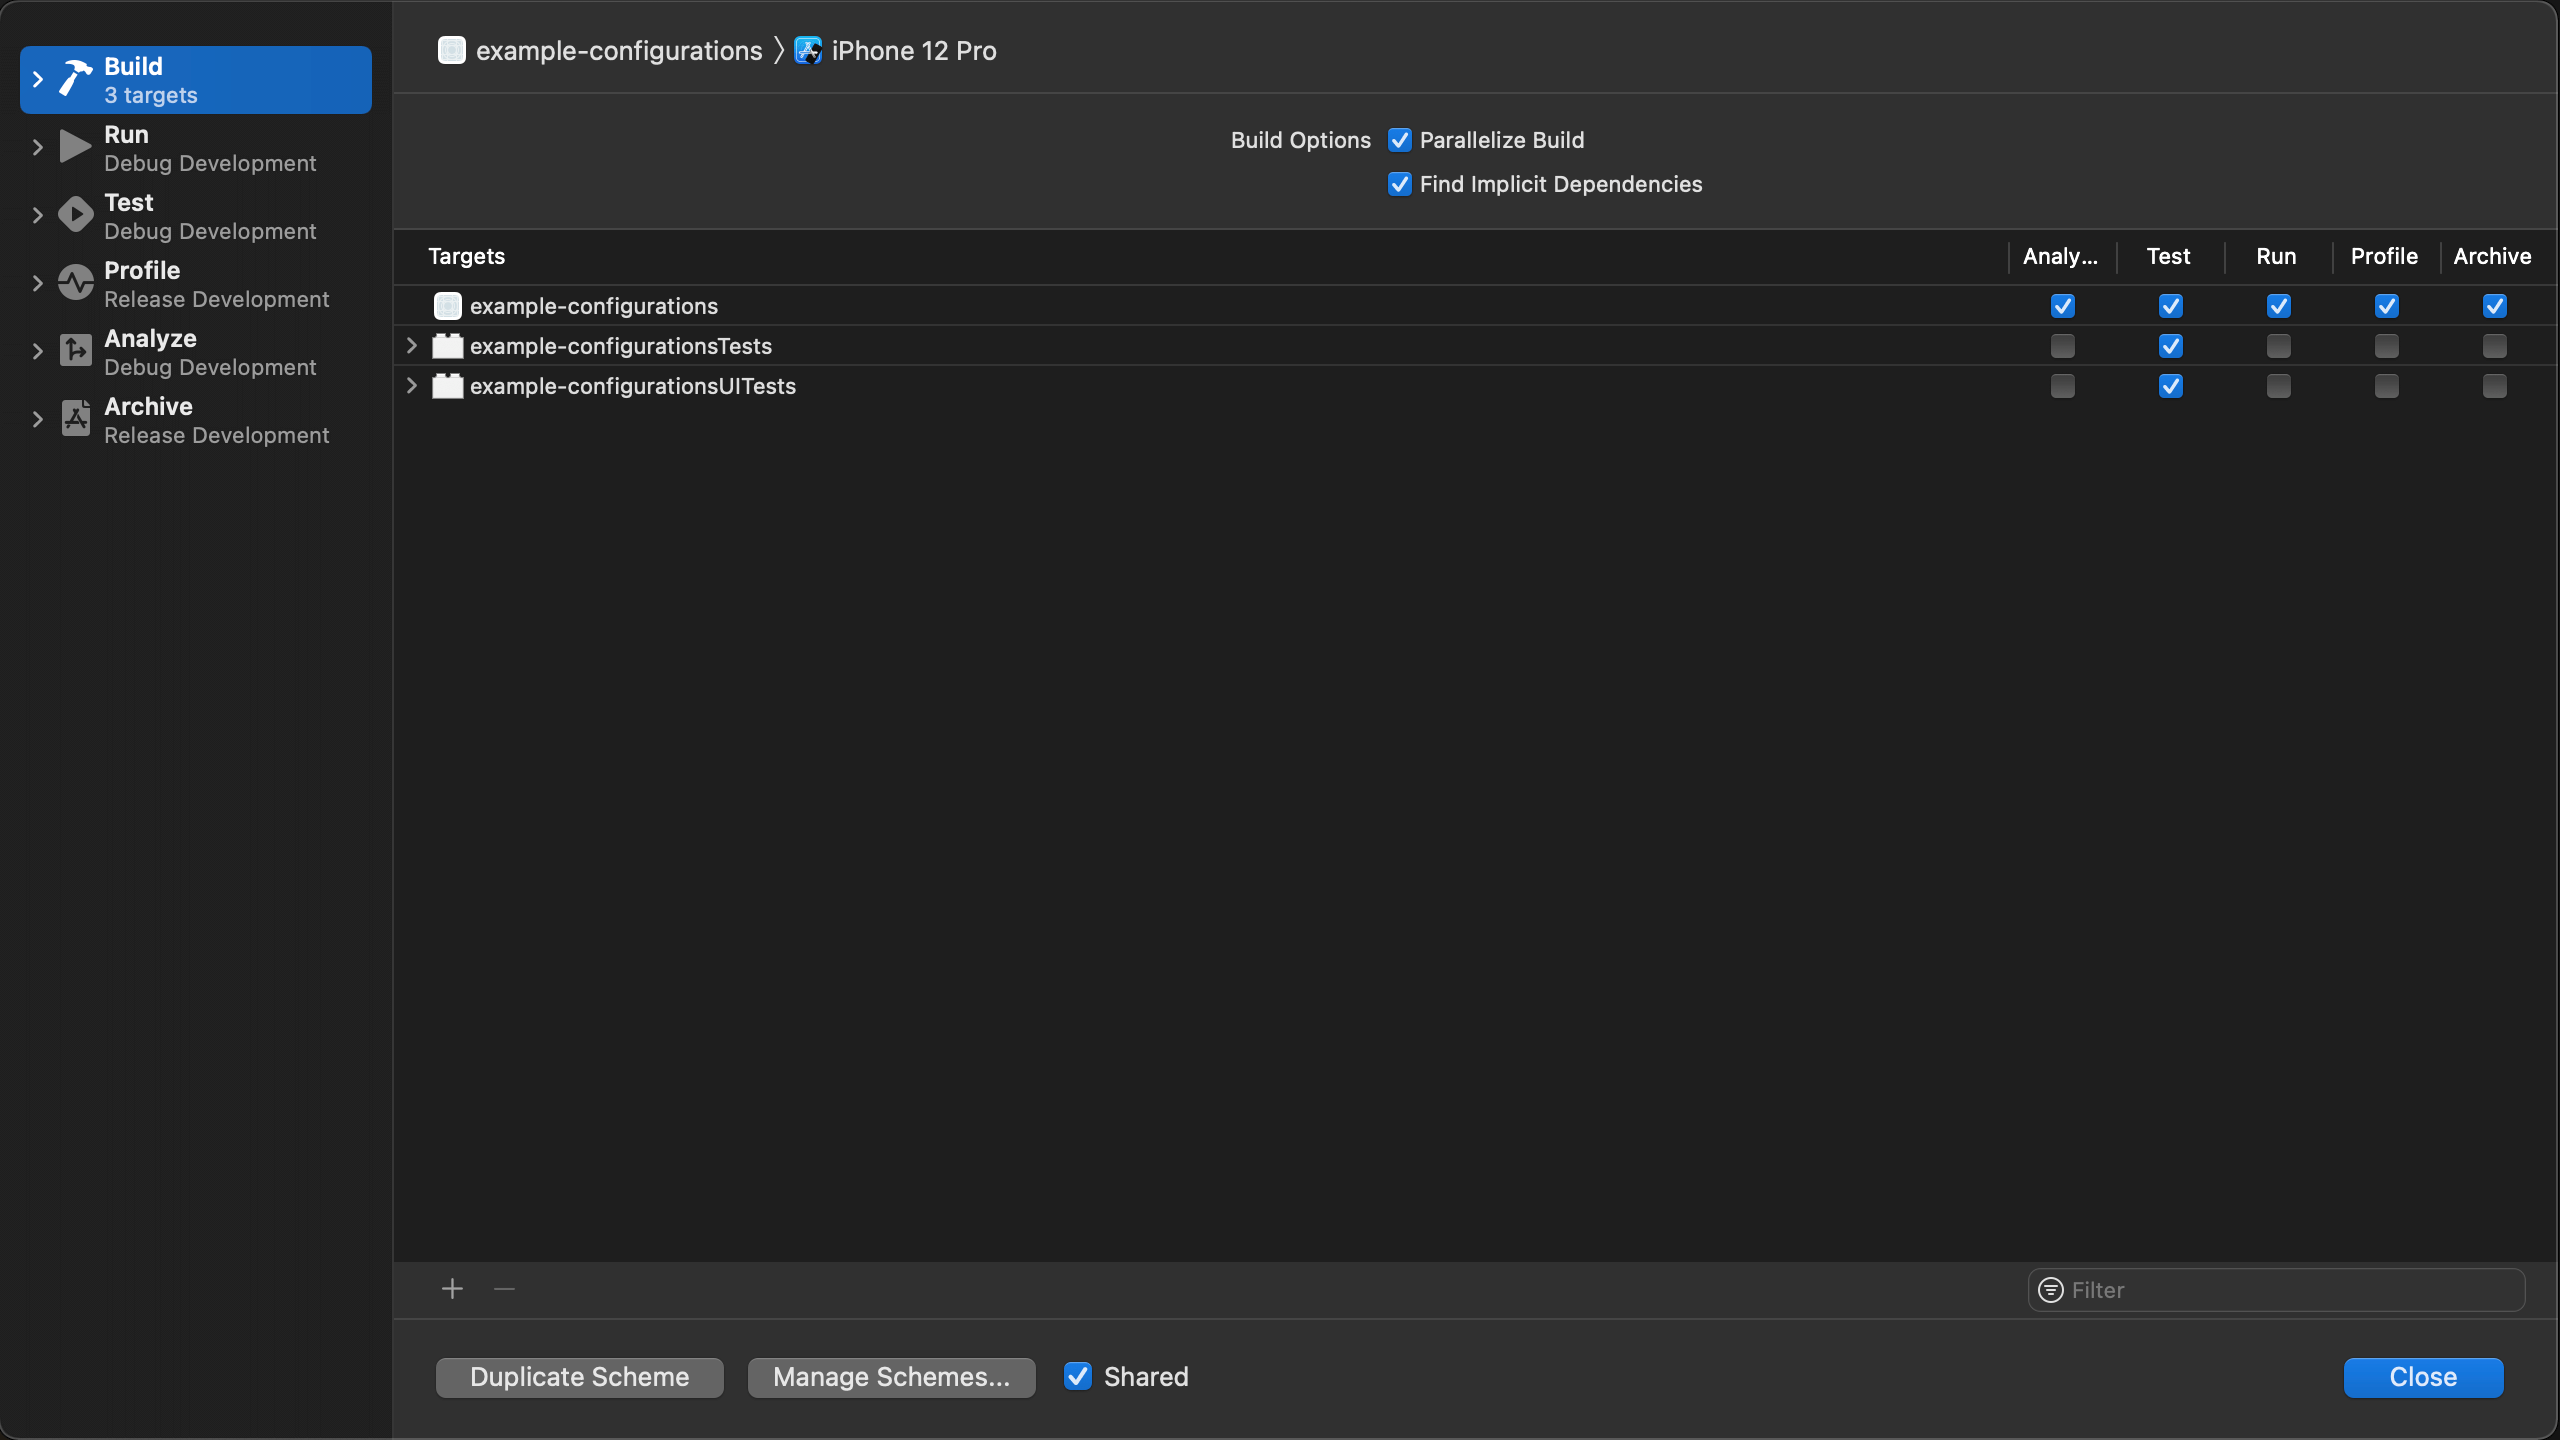The width and height of the screenshot is (2560, 1440).
Task: Enable Run for example-configurationsTests target
Action: click(x=2278, y=346)
